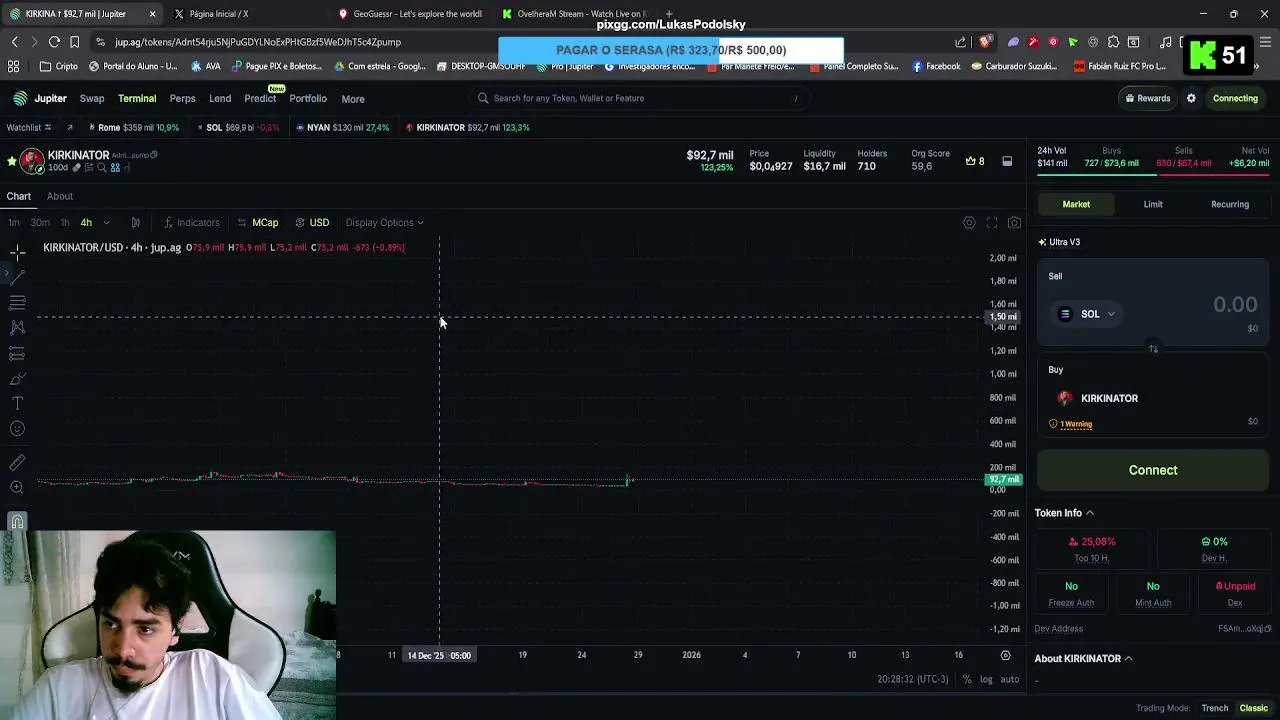Toggle auto scale on chart

pos(1010,680)
